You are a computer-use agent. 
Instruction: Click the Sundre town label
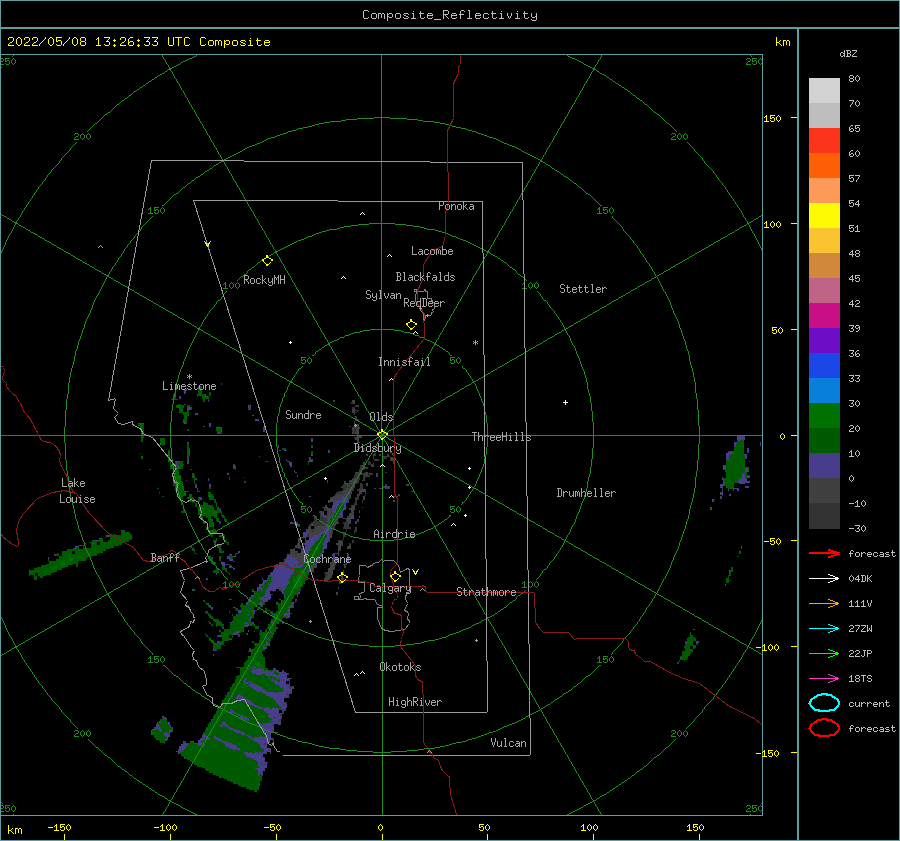point(303,415)
